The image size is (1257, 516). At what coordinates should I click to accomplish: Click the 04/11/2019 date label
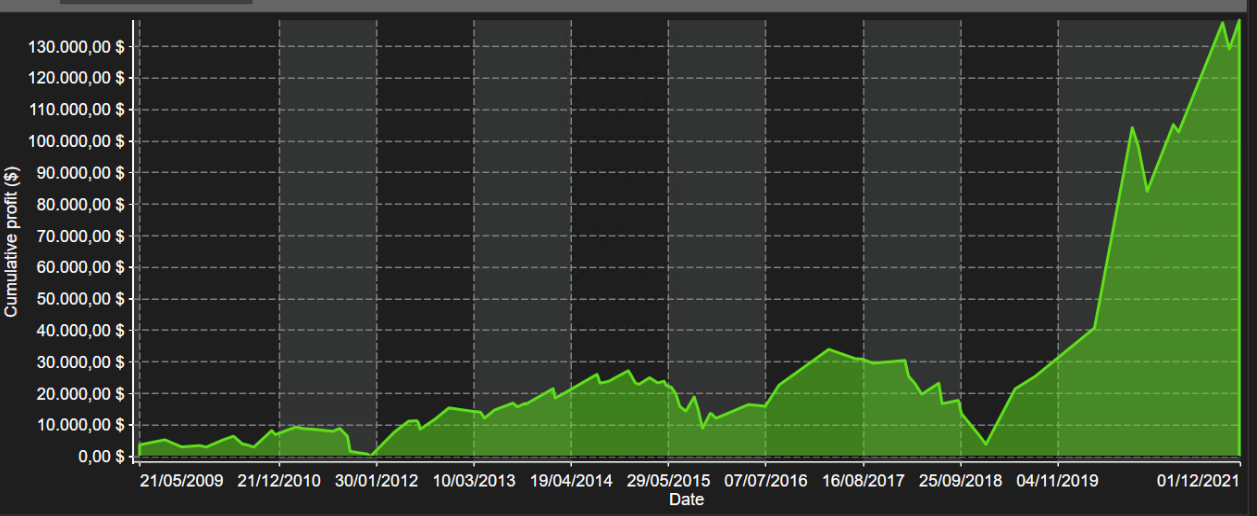[1058, 481]
